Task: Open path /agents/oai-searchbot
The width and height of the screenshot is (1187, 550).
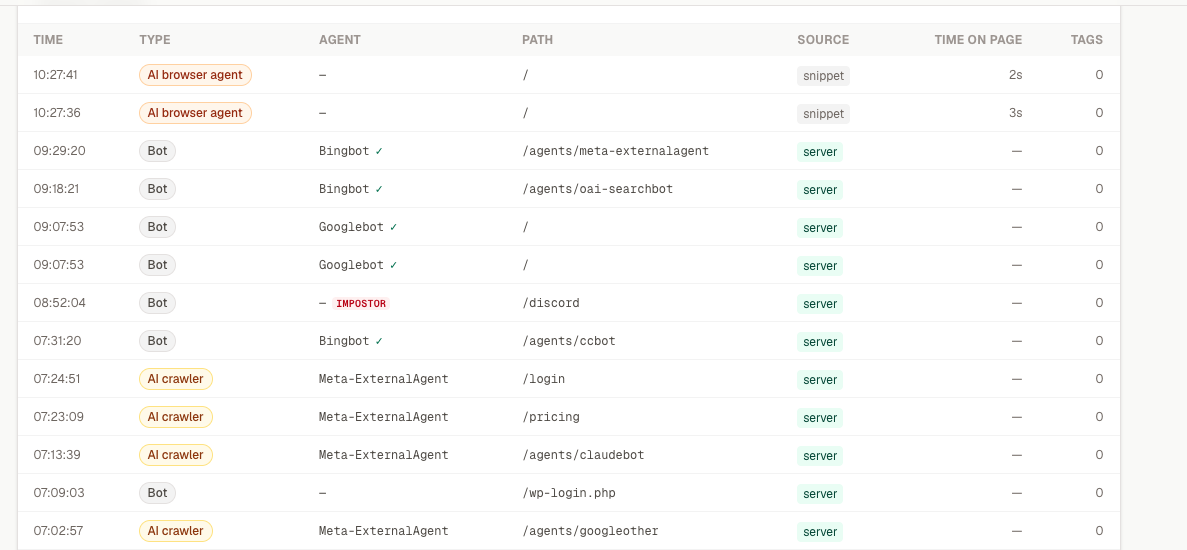Action: click(597, 188)
